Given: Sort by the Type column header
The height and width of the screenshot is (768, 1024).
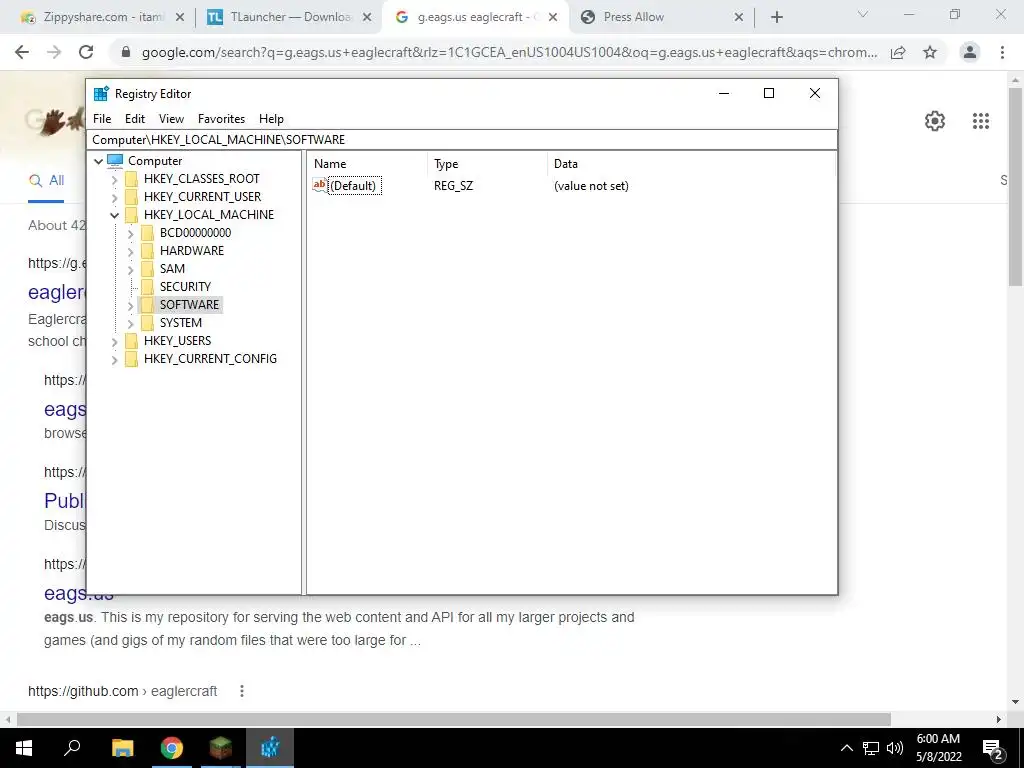Looking at the screenshot, I should coord(487,164).
